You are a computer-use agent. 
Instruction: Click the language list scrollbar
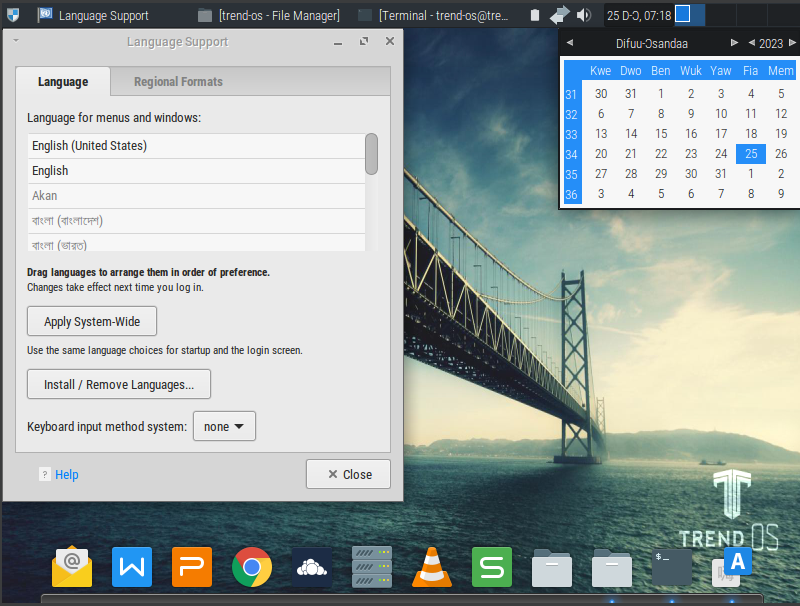click(371, 155)
